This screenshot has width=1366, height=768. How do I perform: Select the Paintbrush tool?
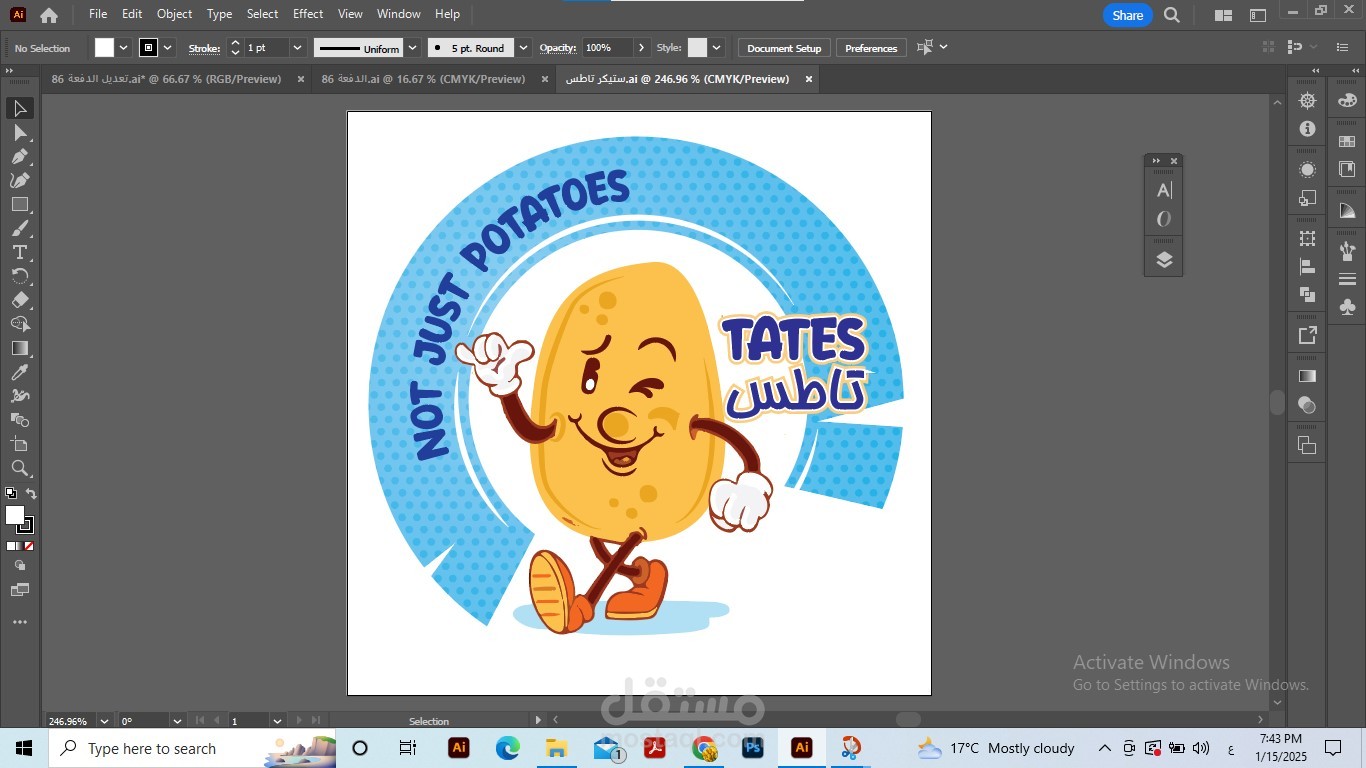point(19,228)
